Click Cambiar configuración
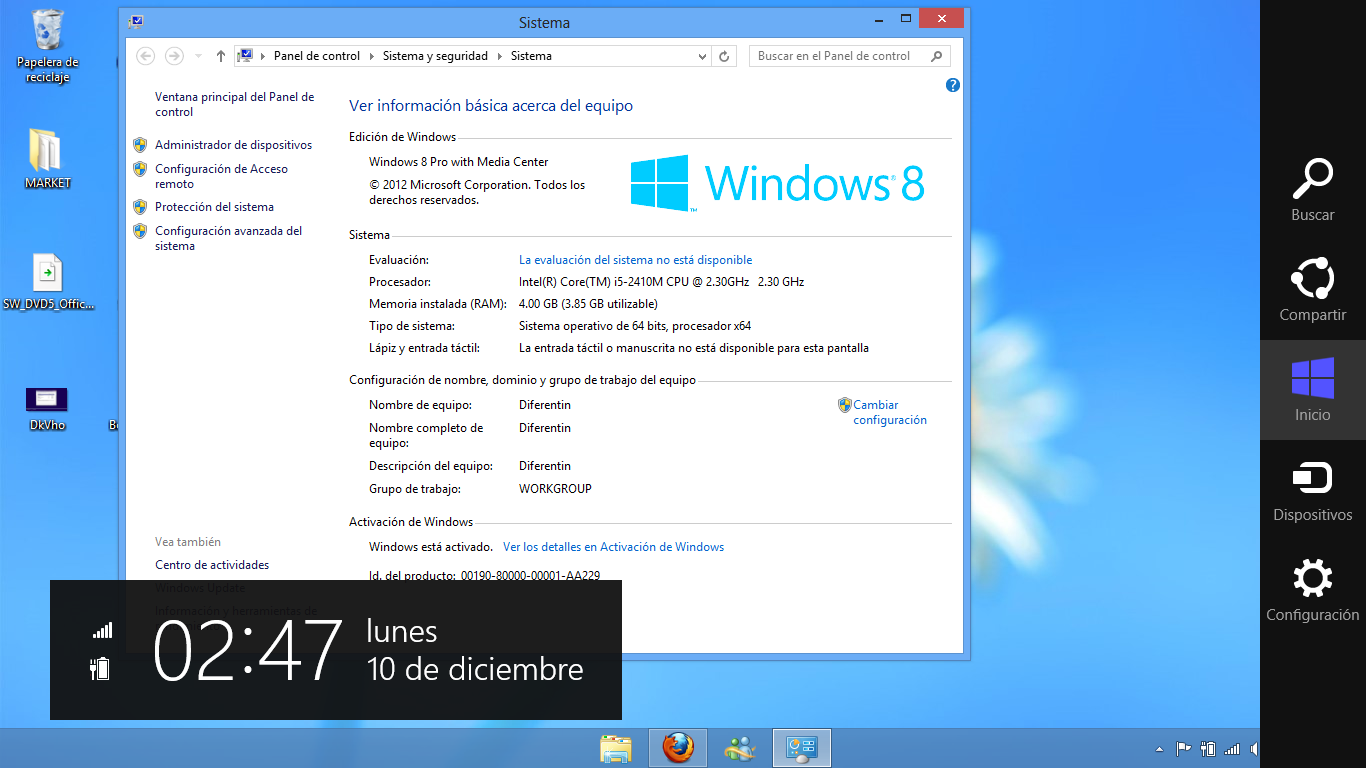The height and width of the screenshot is (768, 1366). tap(890, 412)
